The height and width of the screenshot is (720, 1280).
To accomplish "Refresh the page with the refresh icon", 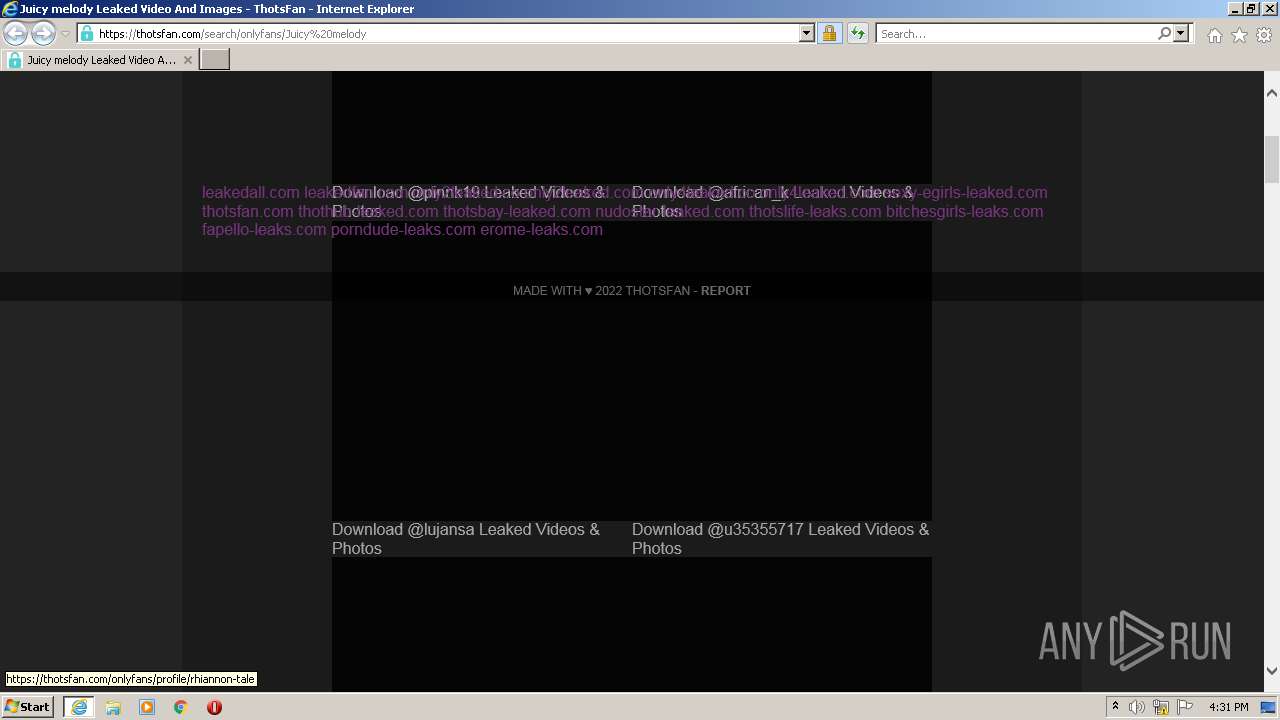I will point(858,33).
